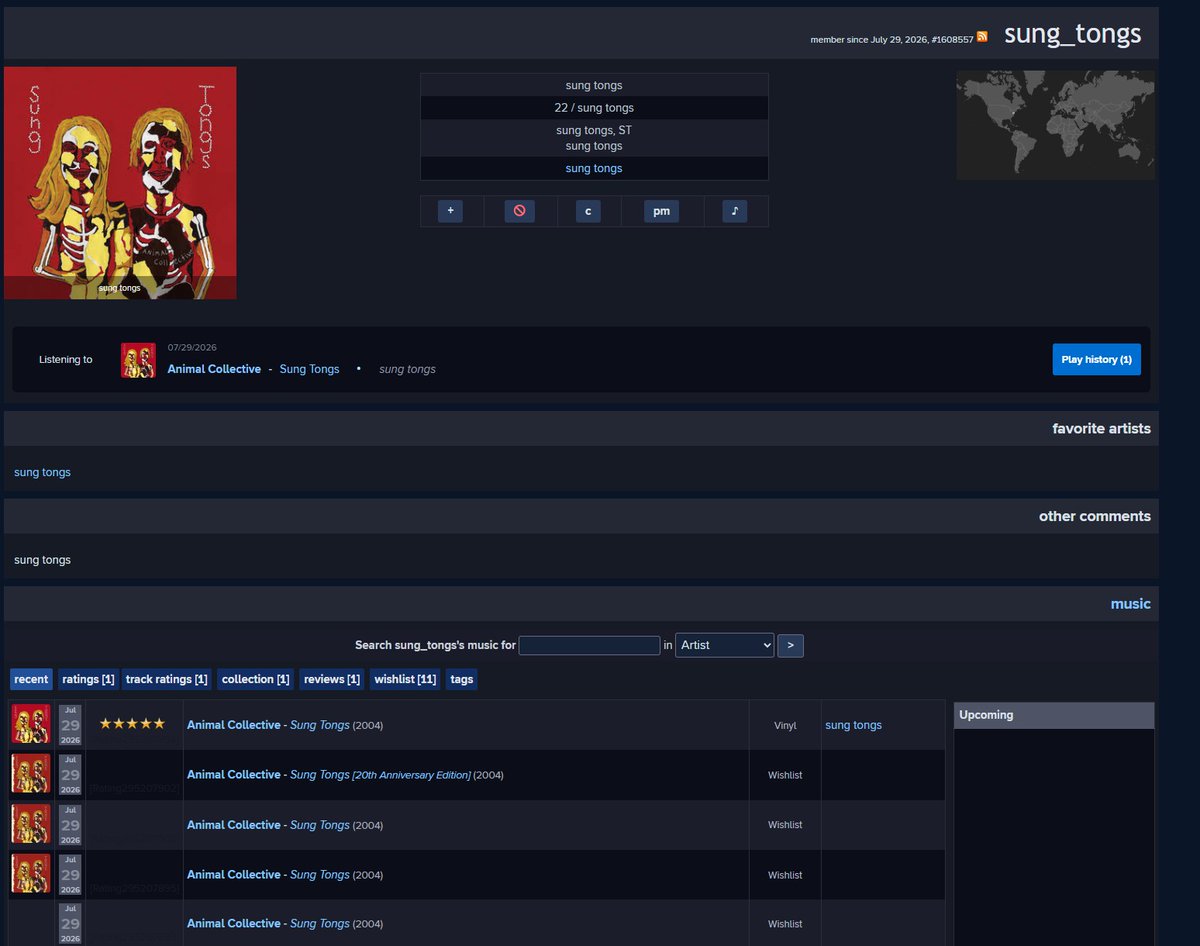Open the "c" compatibility button

pyautogui.click(x=588, y=211)
